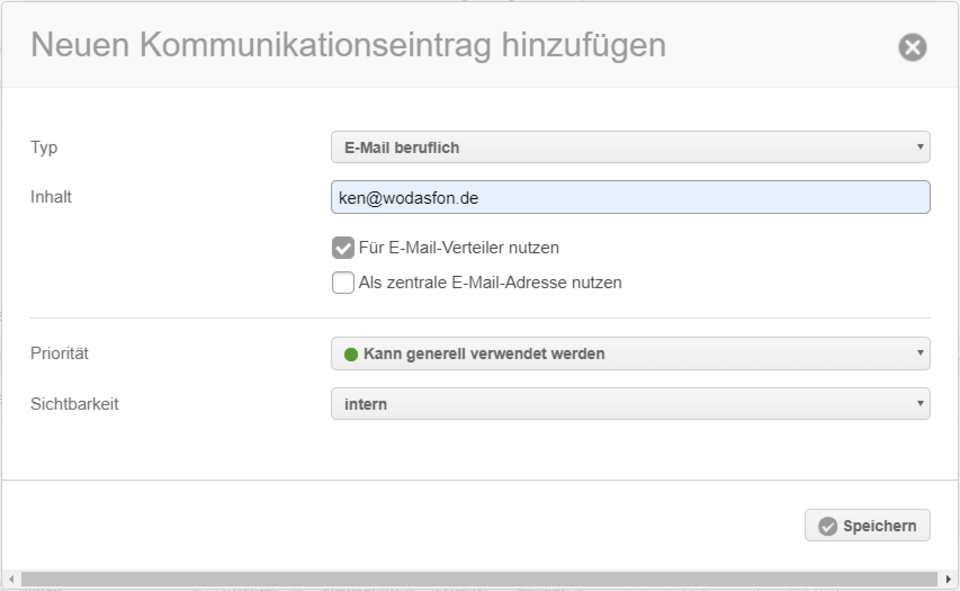Click the small arrow of the Typ dropdown
The width and height of the screenshot is (960, 591).
coord(920,147)
